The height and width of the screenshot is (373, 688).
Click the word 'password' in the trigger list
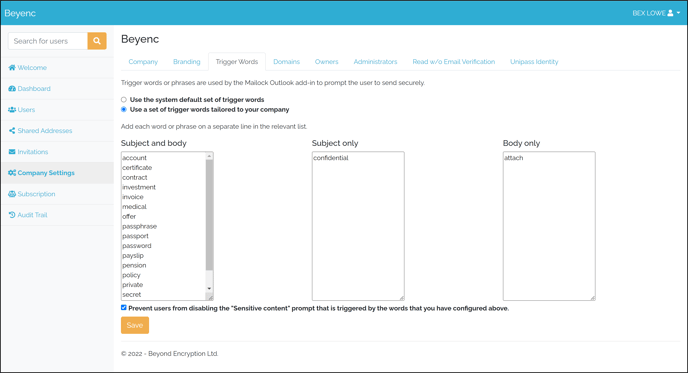point(136,246)
